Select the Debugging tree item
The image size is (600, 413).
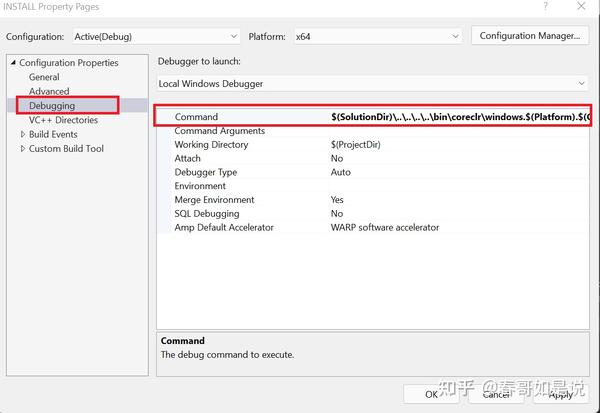point(52,105)
